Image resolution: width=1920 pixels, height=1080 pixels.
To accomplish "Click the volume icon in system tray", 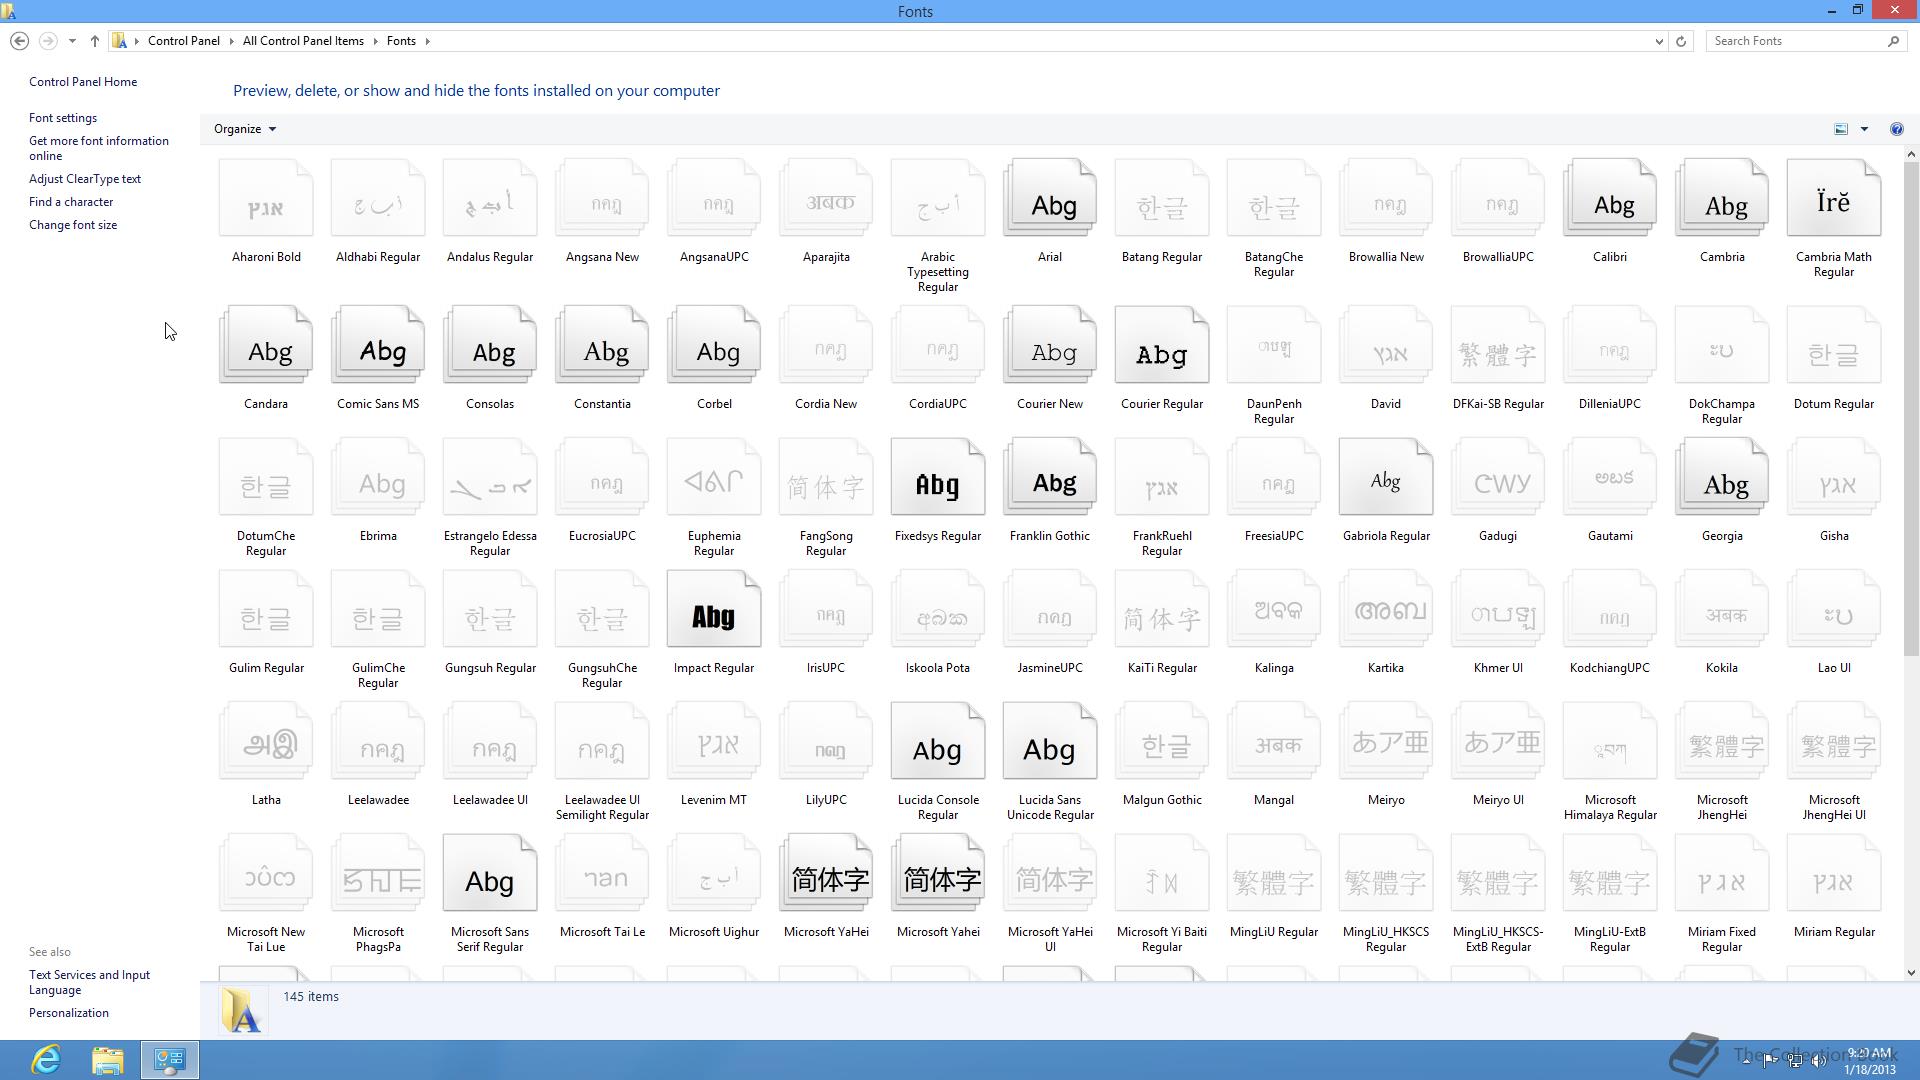I will point(1819,1061).
